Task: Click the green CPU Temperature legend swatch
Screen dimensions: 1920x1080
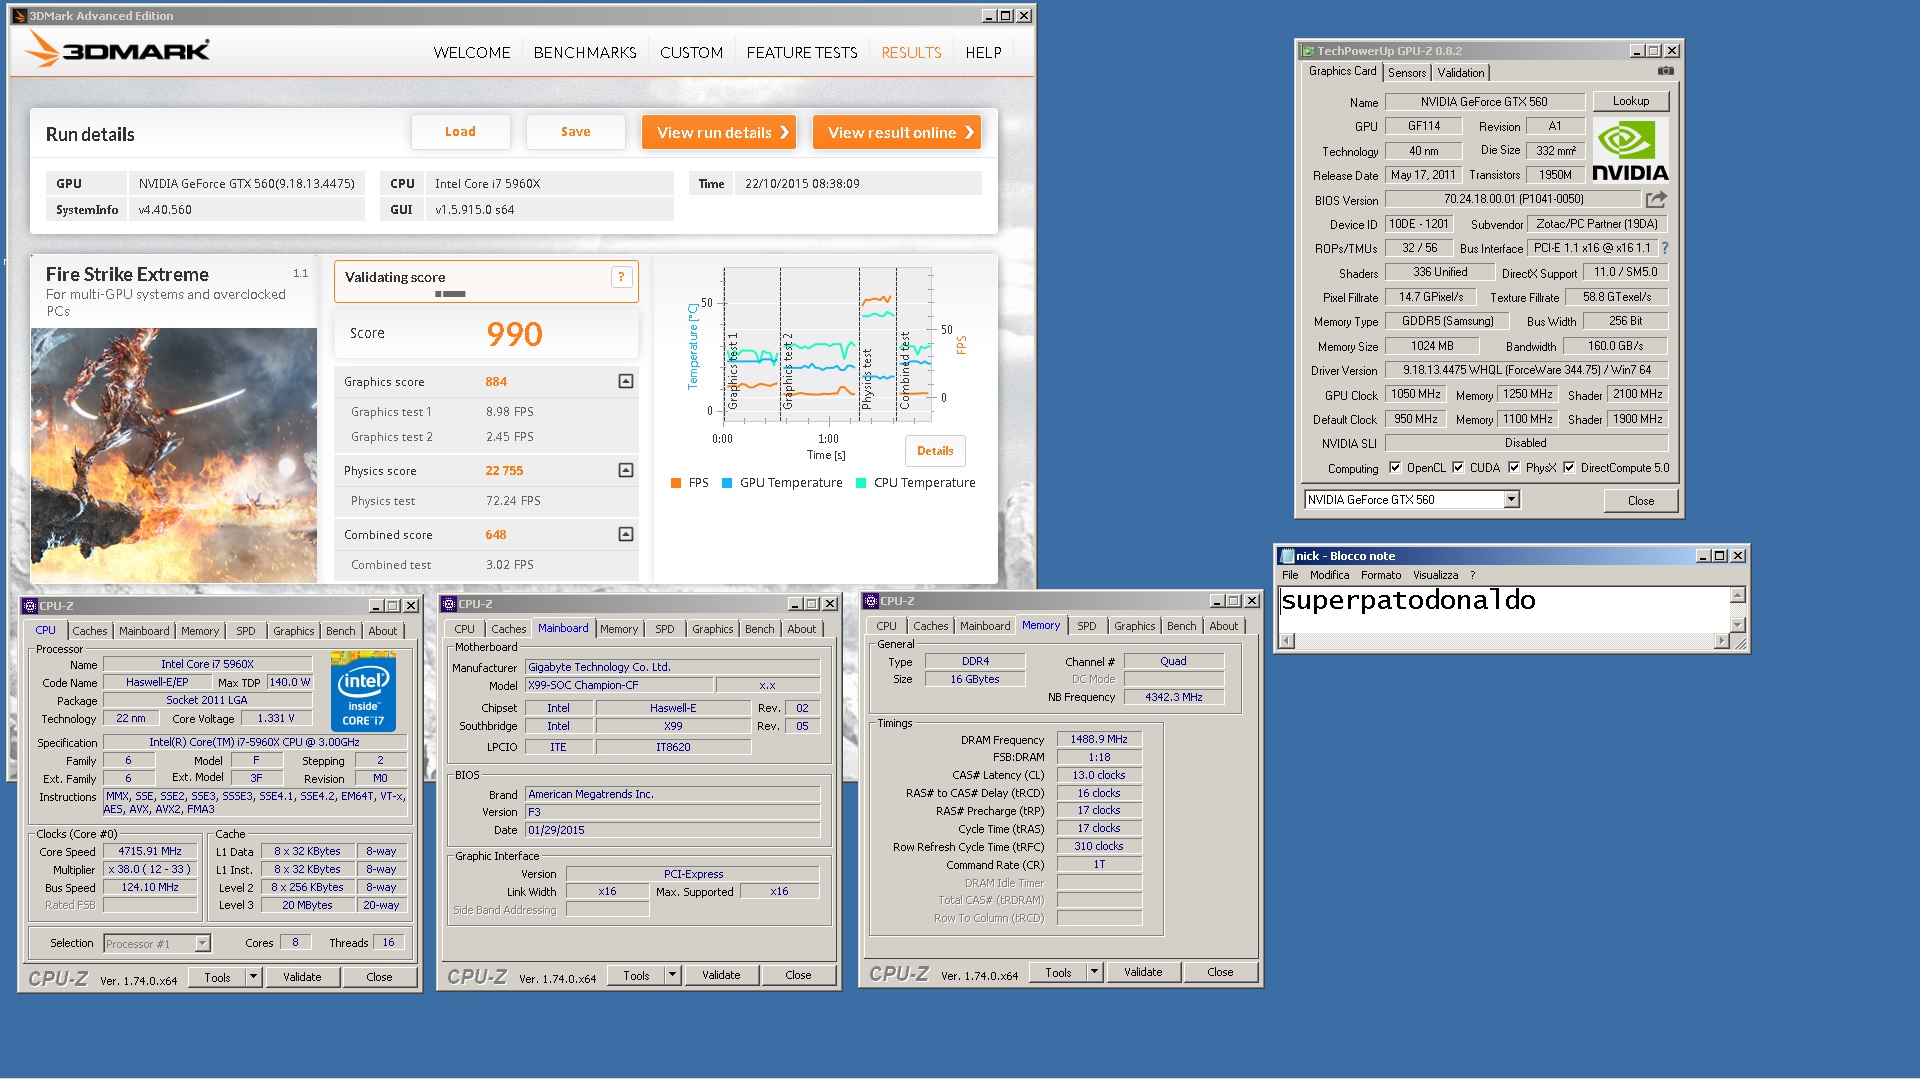Action: [861, 483]
